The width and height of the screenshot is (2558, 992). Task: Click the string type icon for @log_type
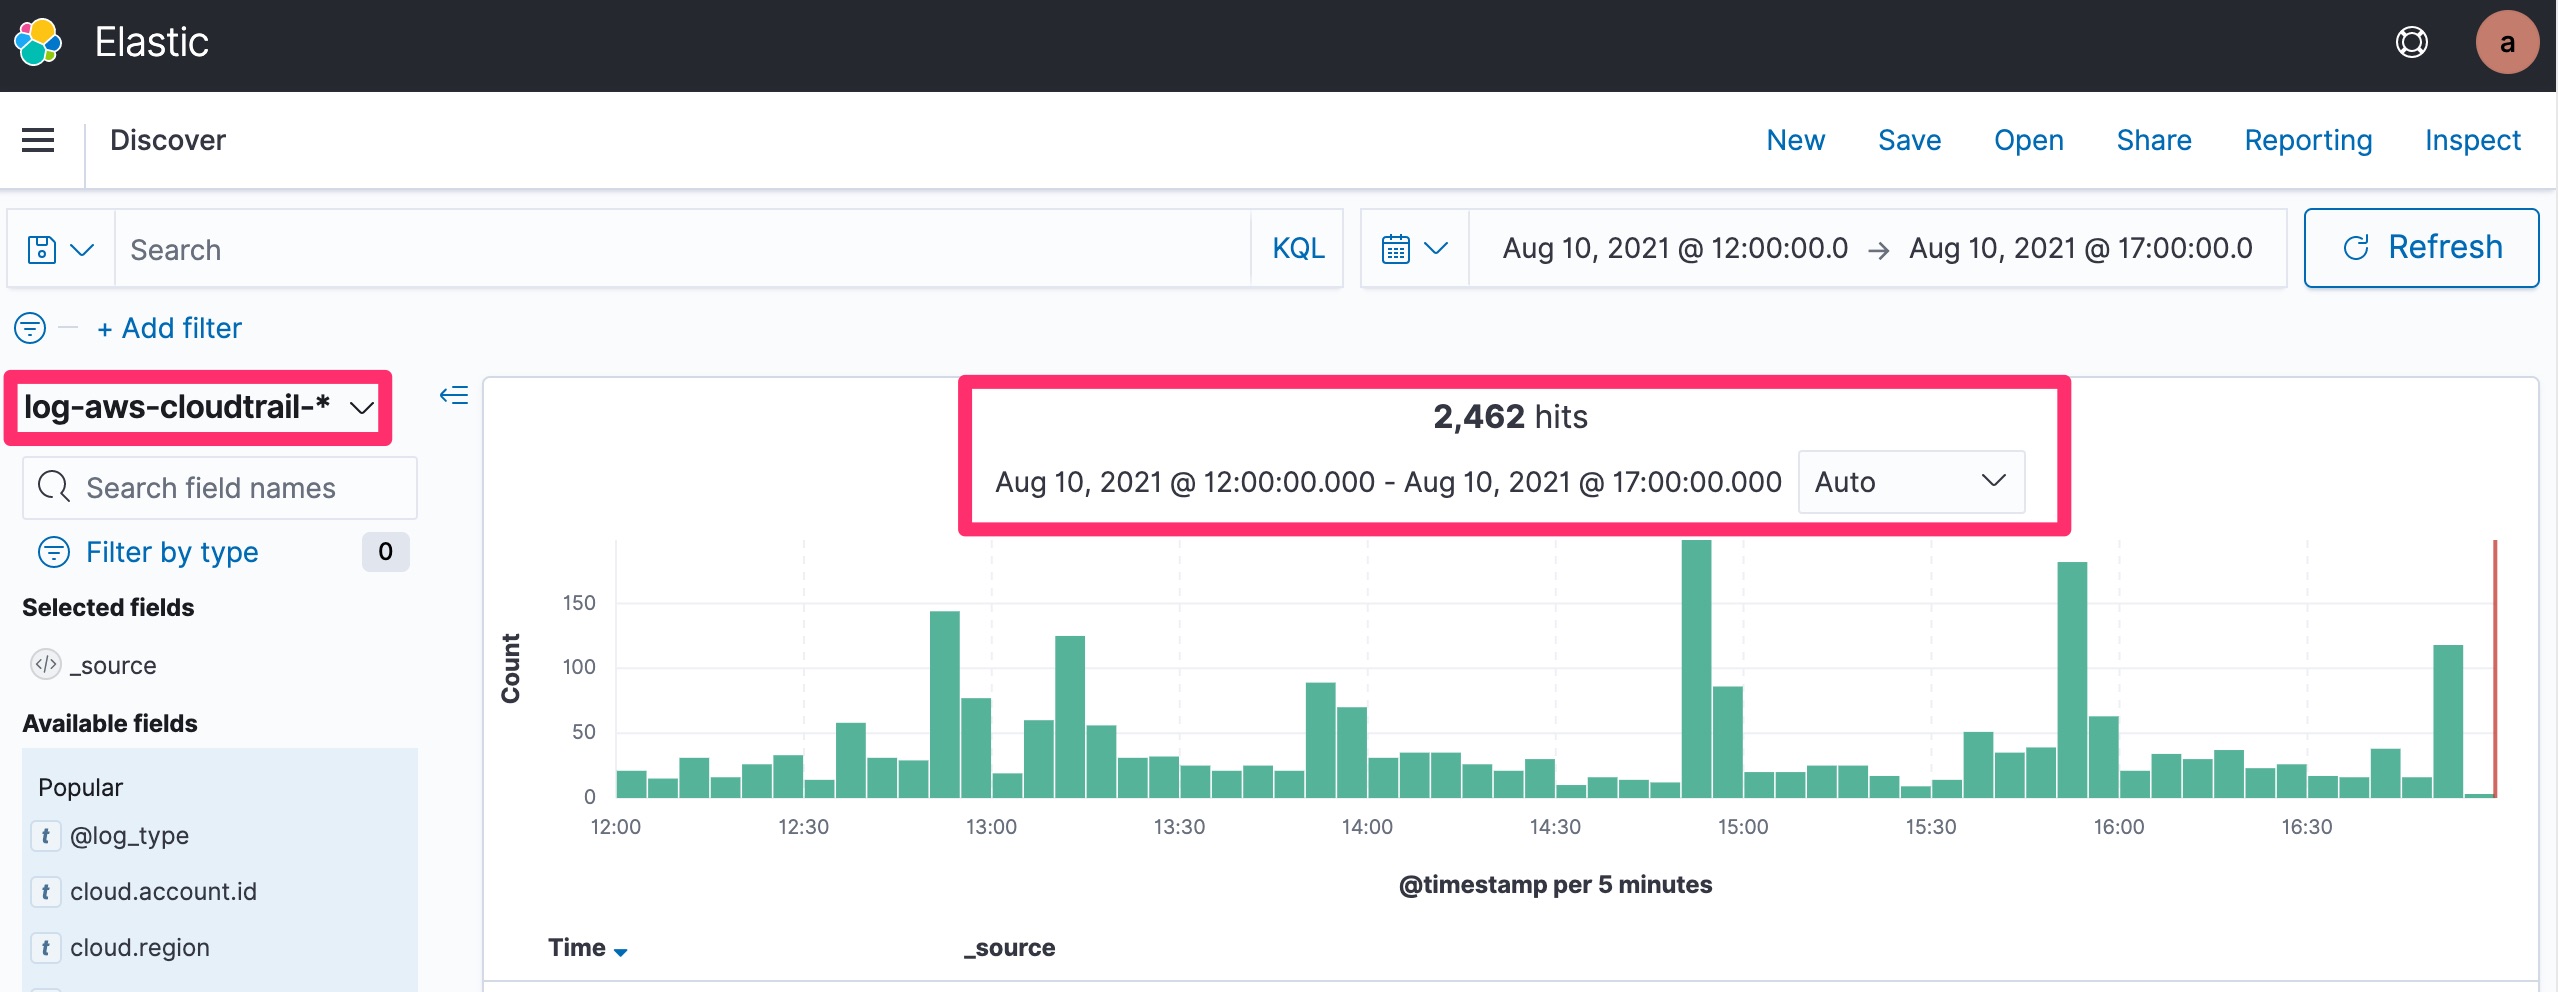(x=45, y=835)
